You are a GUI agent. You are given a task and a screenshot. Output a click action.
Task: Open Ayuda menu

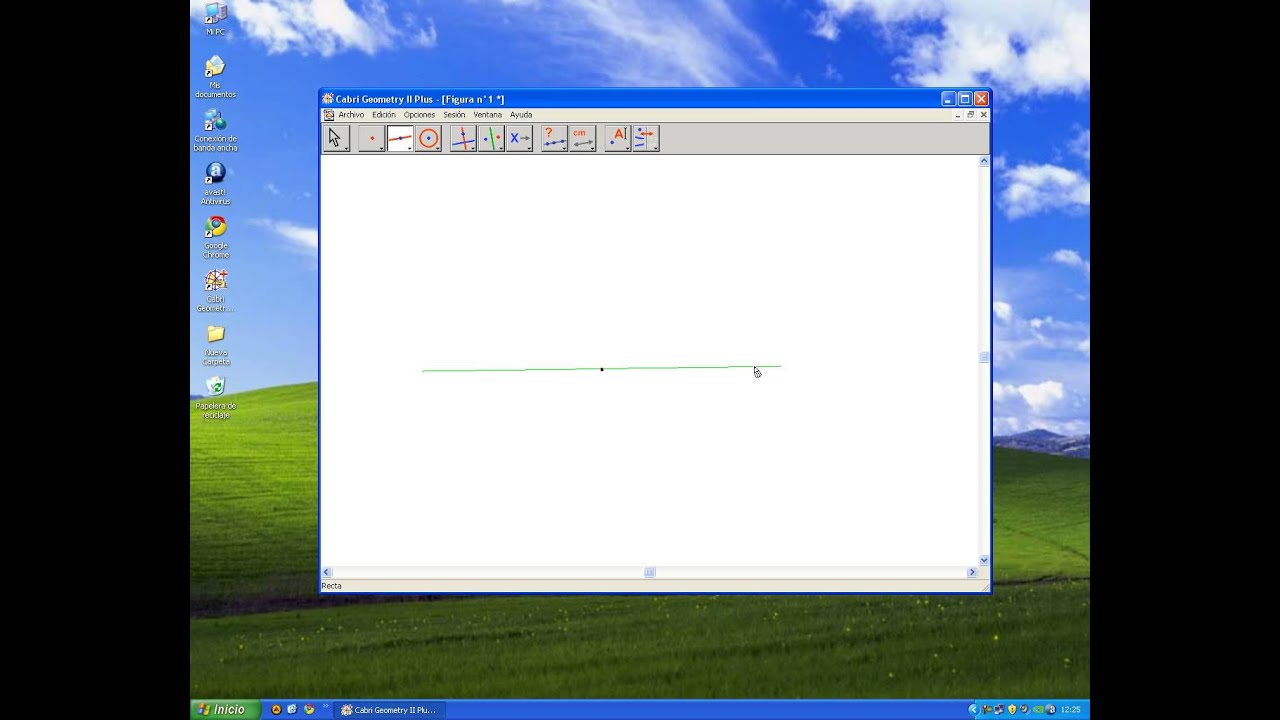pos(521,115)
